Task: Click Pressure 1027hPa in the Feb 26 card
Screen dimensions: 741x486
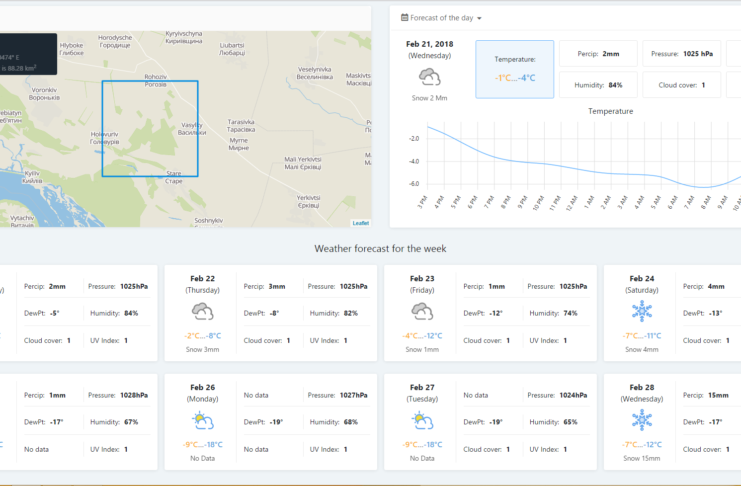Action: 337,395
